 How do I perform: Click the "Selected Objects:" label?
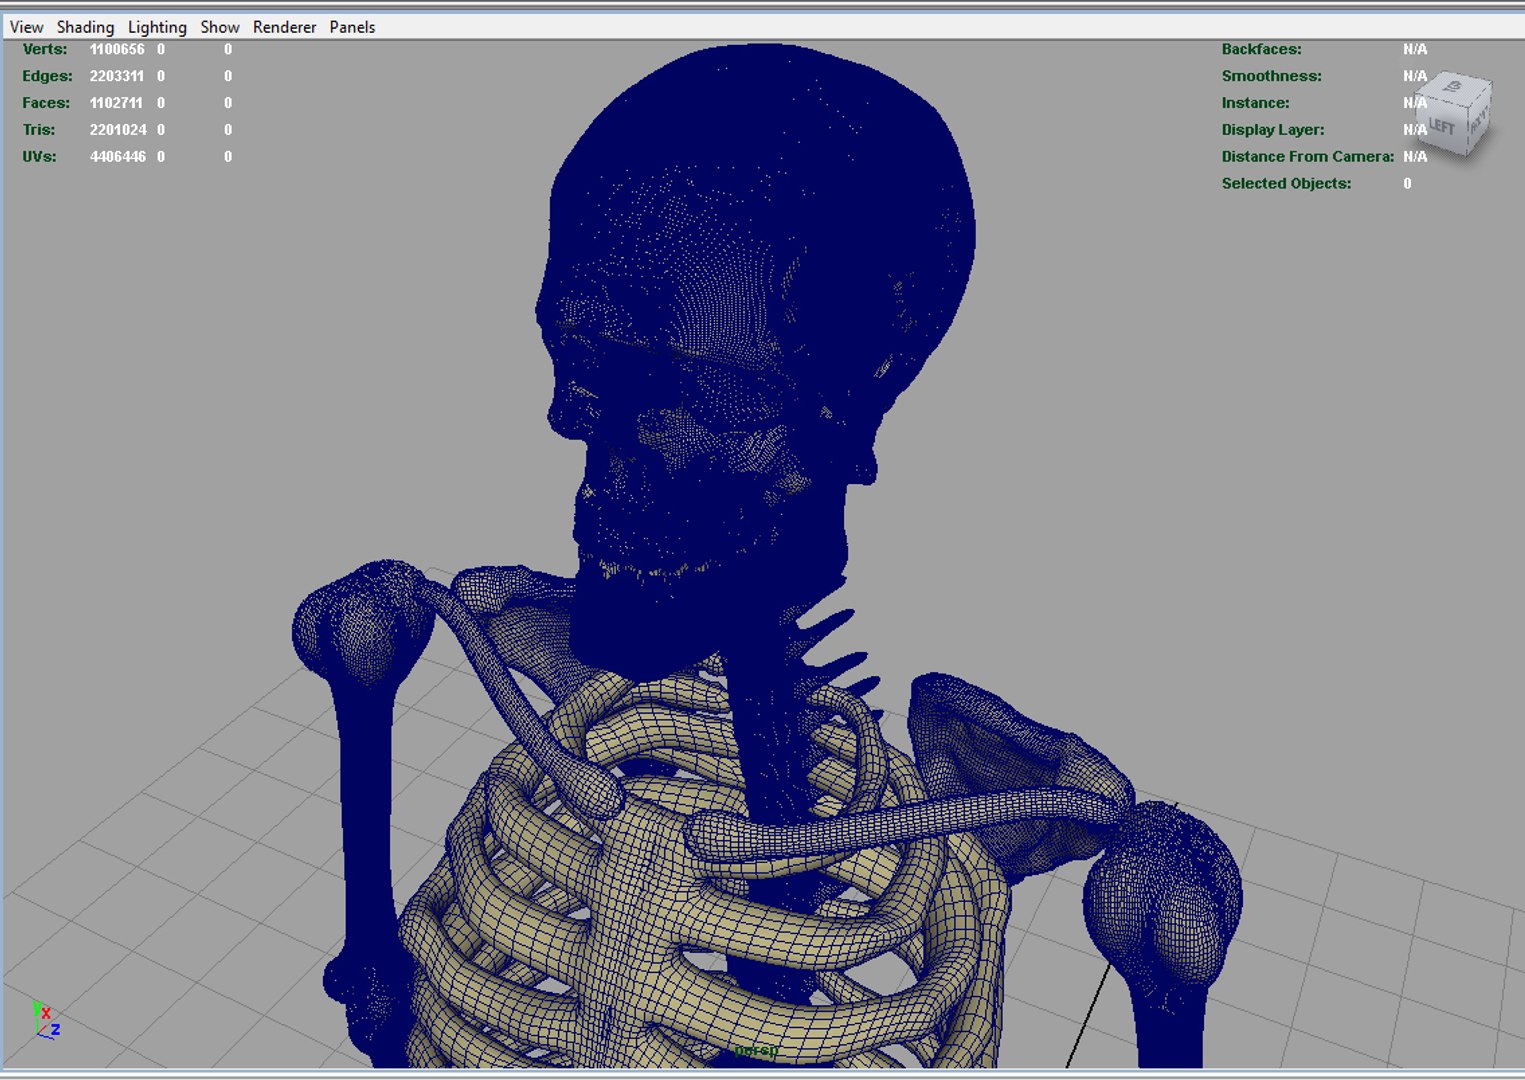[1286, 184]
